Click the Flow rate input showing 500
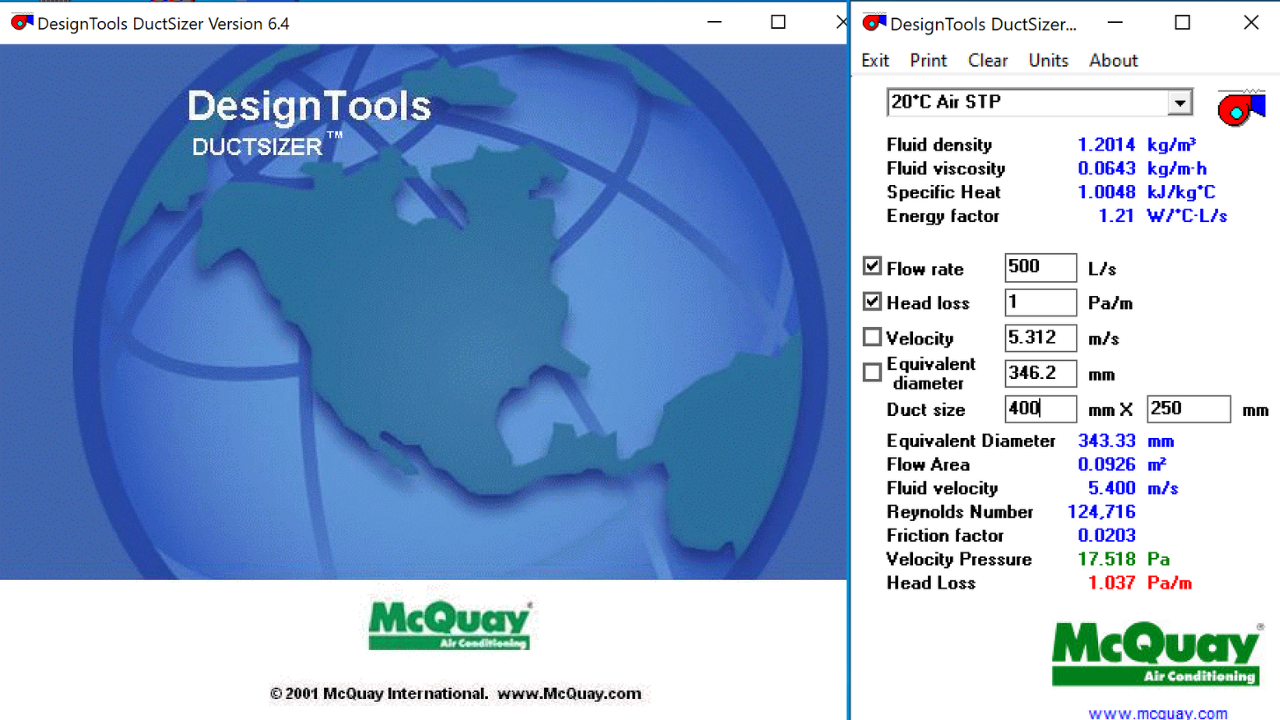The width and height of the screenshot is (1280, 720). [1041, 267]
